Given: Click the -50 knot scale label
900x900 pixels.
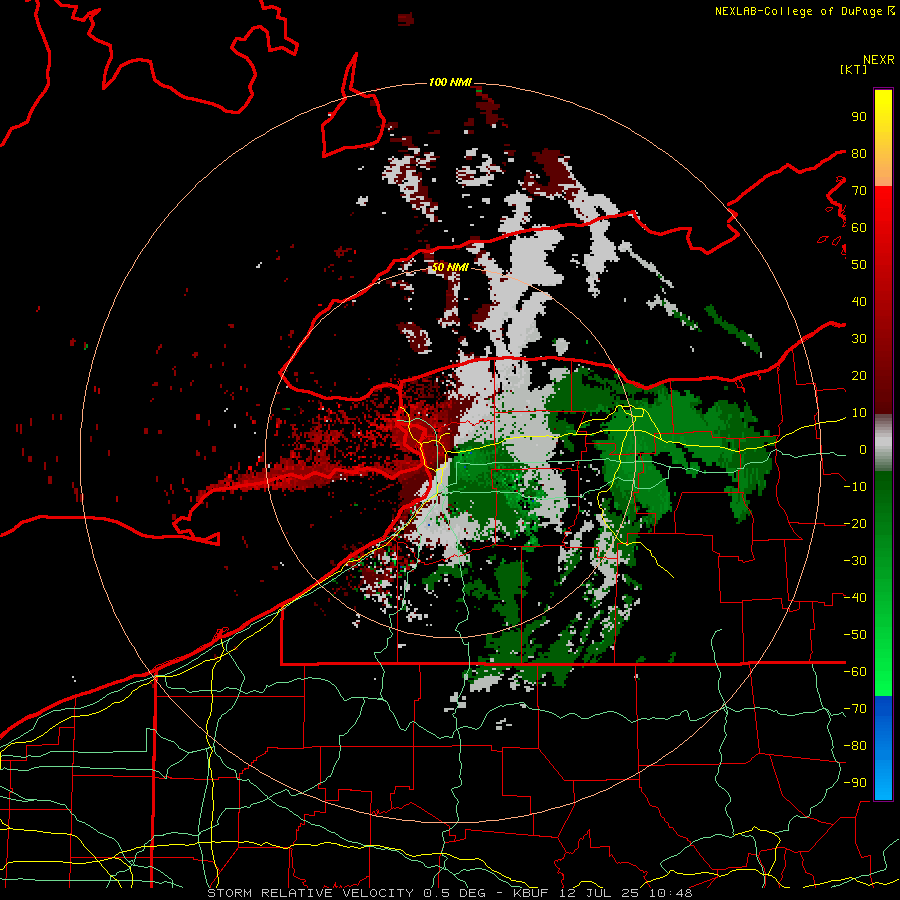Looking at the screenshot, I should pos(855,635).
